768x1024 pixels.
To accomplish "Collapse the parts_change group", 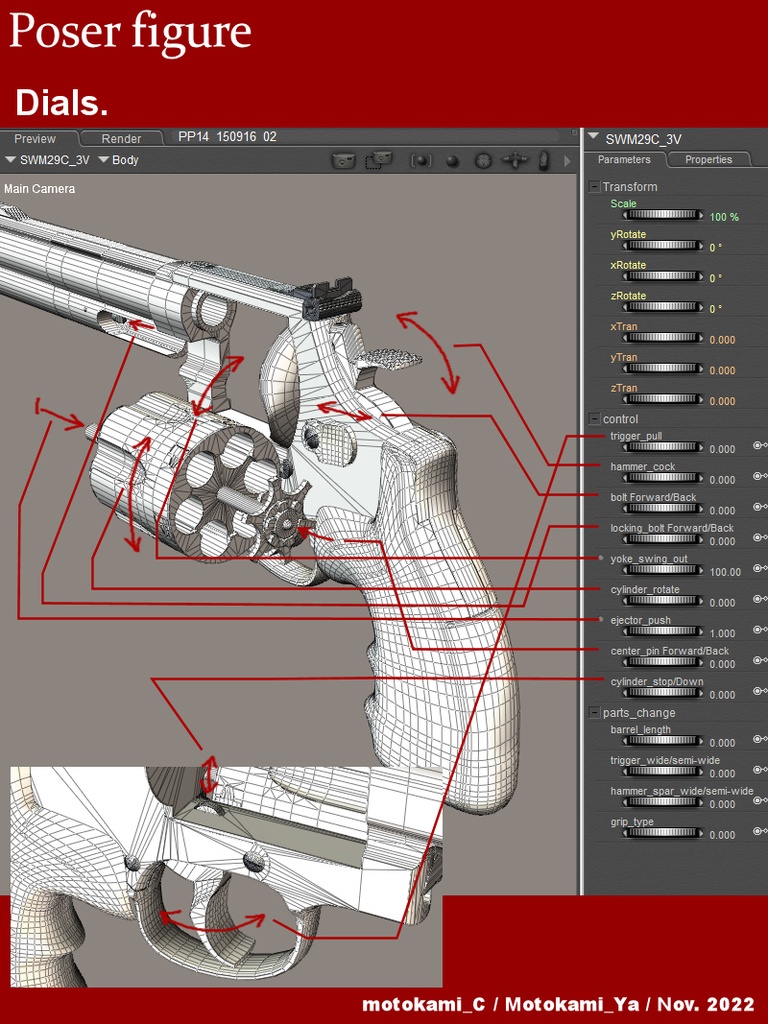I will click(x=594, y=712).
